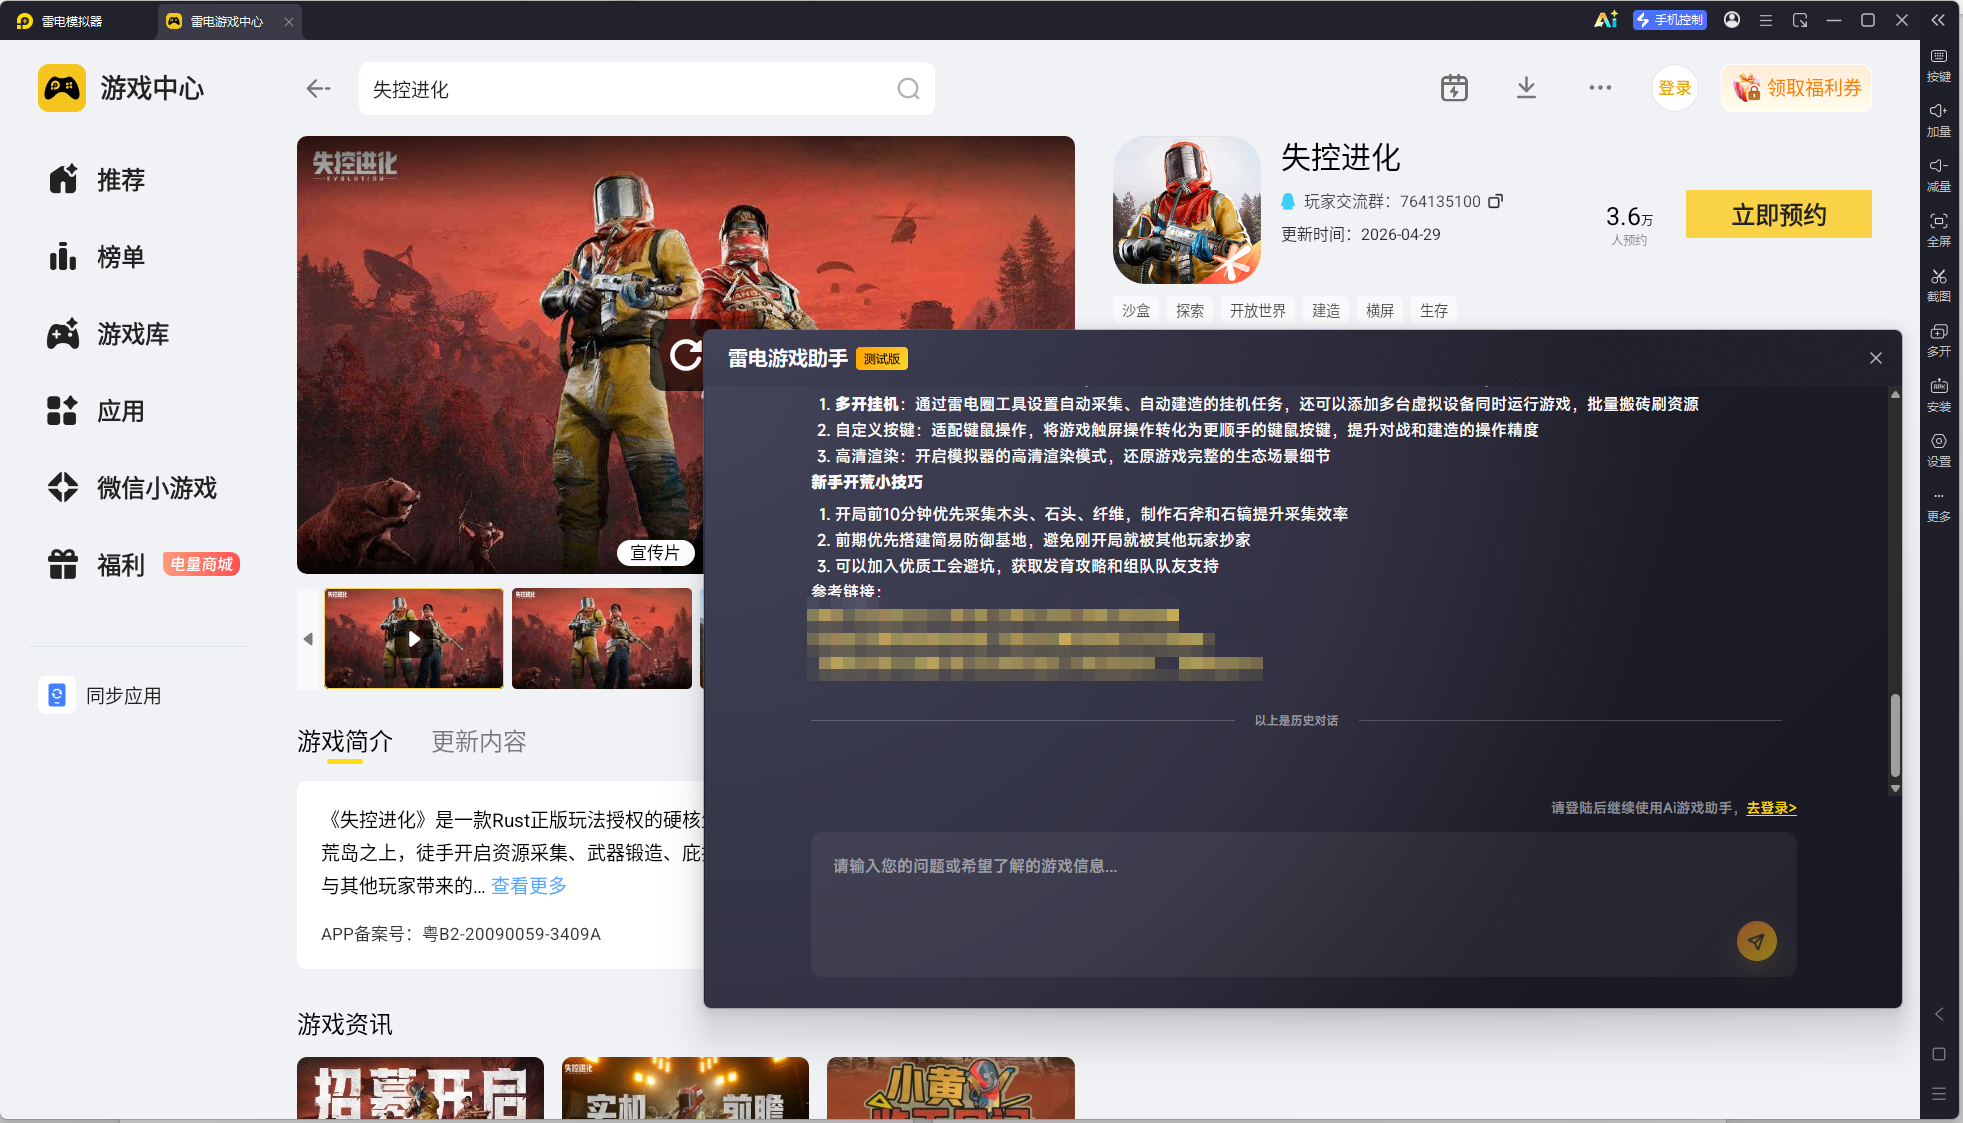Click 去登录> link in assistant
The height and width of the screenshot is (1123, 1963).
(1771, 808)
